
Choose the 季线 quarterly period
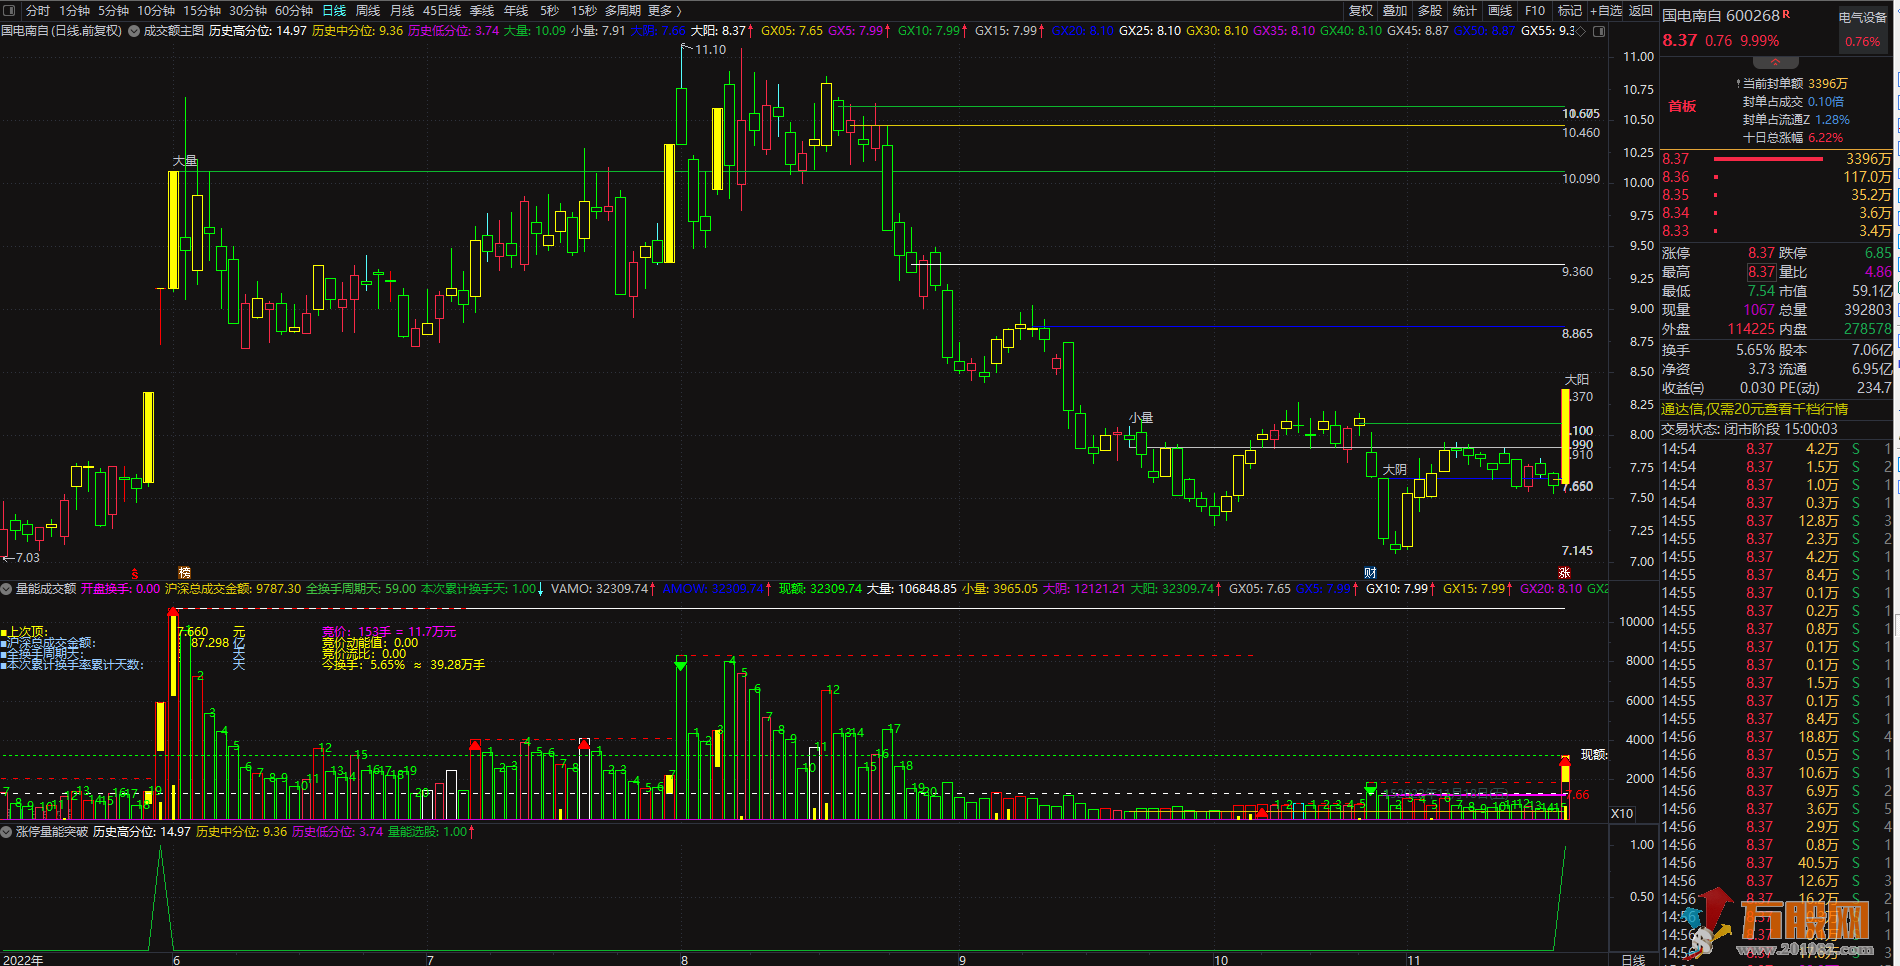point(482,10)
